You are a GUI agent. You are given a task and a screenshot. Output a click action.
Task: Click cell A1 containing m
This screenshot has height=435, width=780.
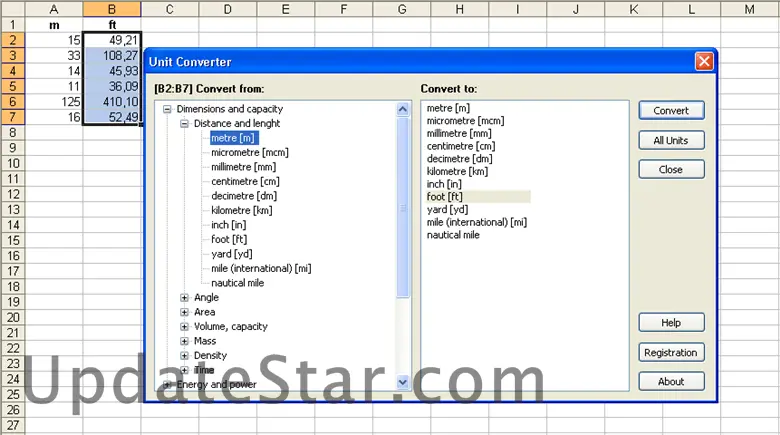tap(54, 24)
